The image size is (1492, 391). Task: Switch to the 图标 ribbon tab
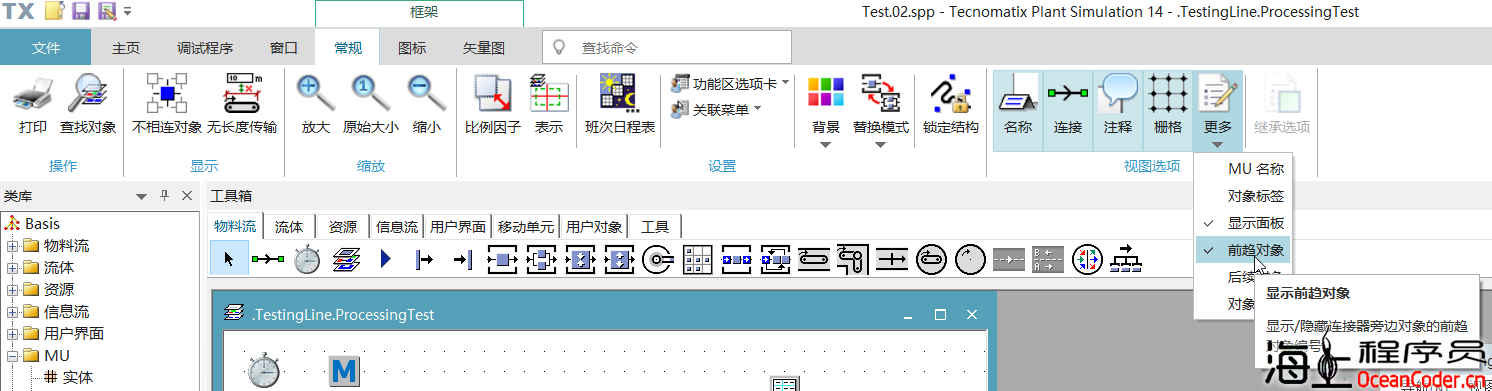point(411,47)
